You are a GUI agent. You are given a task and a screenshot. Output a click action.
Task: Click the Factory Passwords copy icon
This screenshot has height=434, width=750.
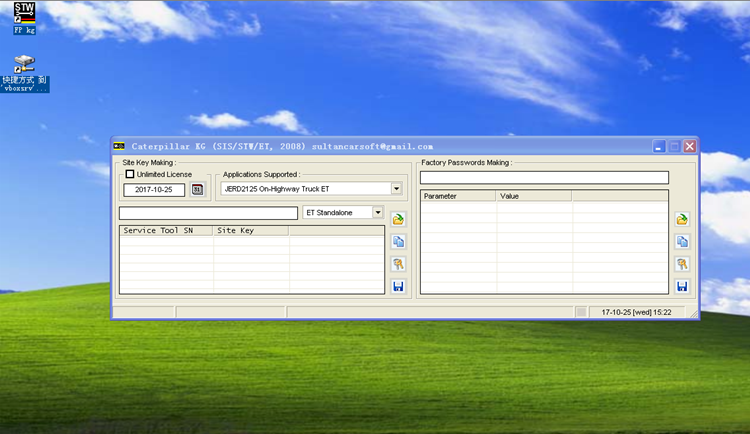click(x=682, y=242)
